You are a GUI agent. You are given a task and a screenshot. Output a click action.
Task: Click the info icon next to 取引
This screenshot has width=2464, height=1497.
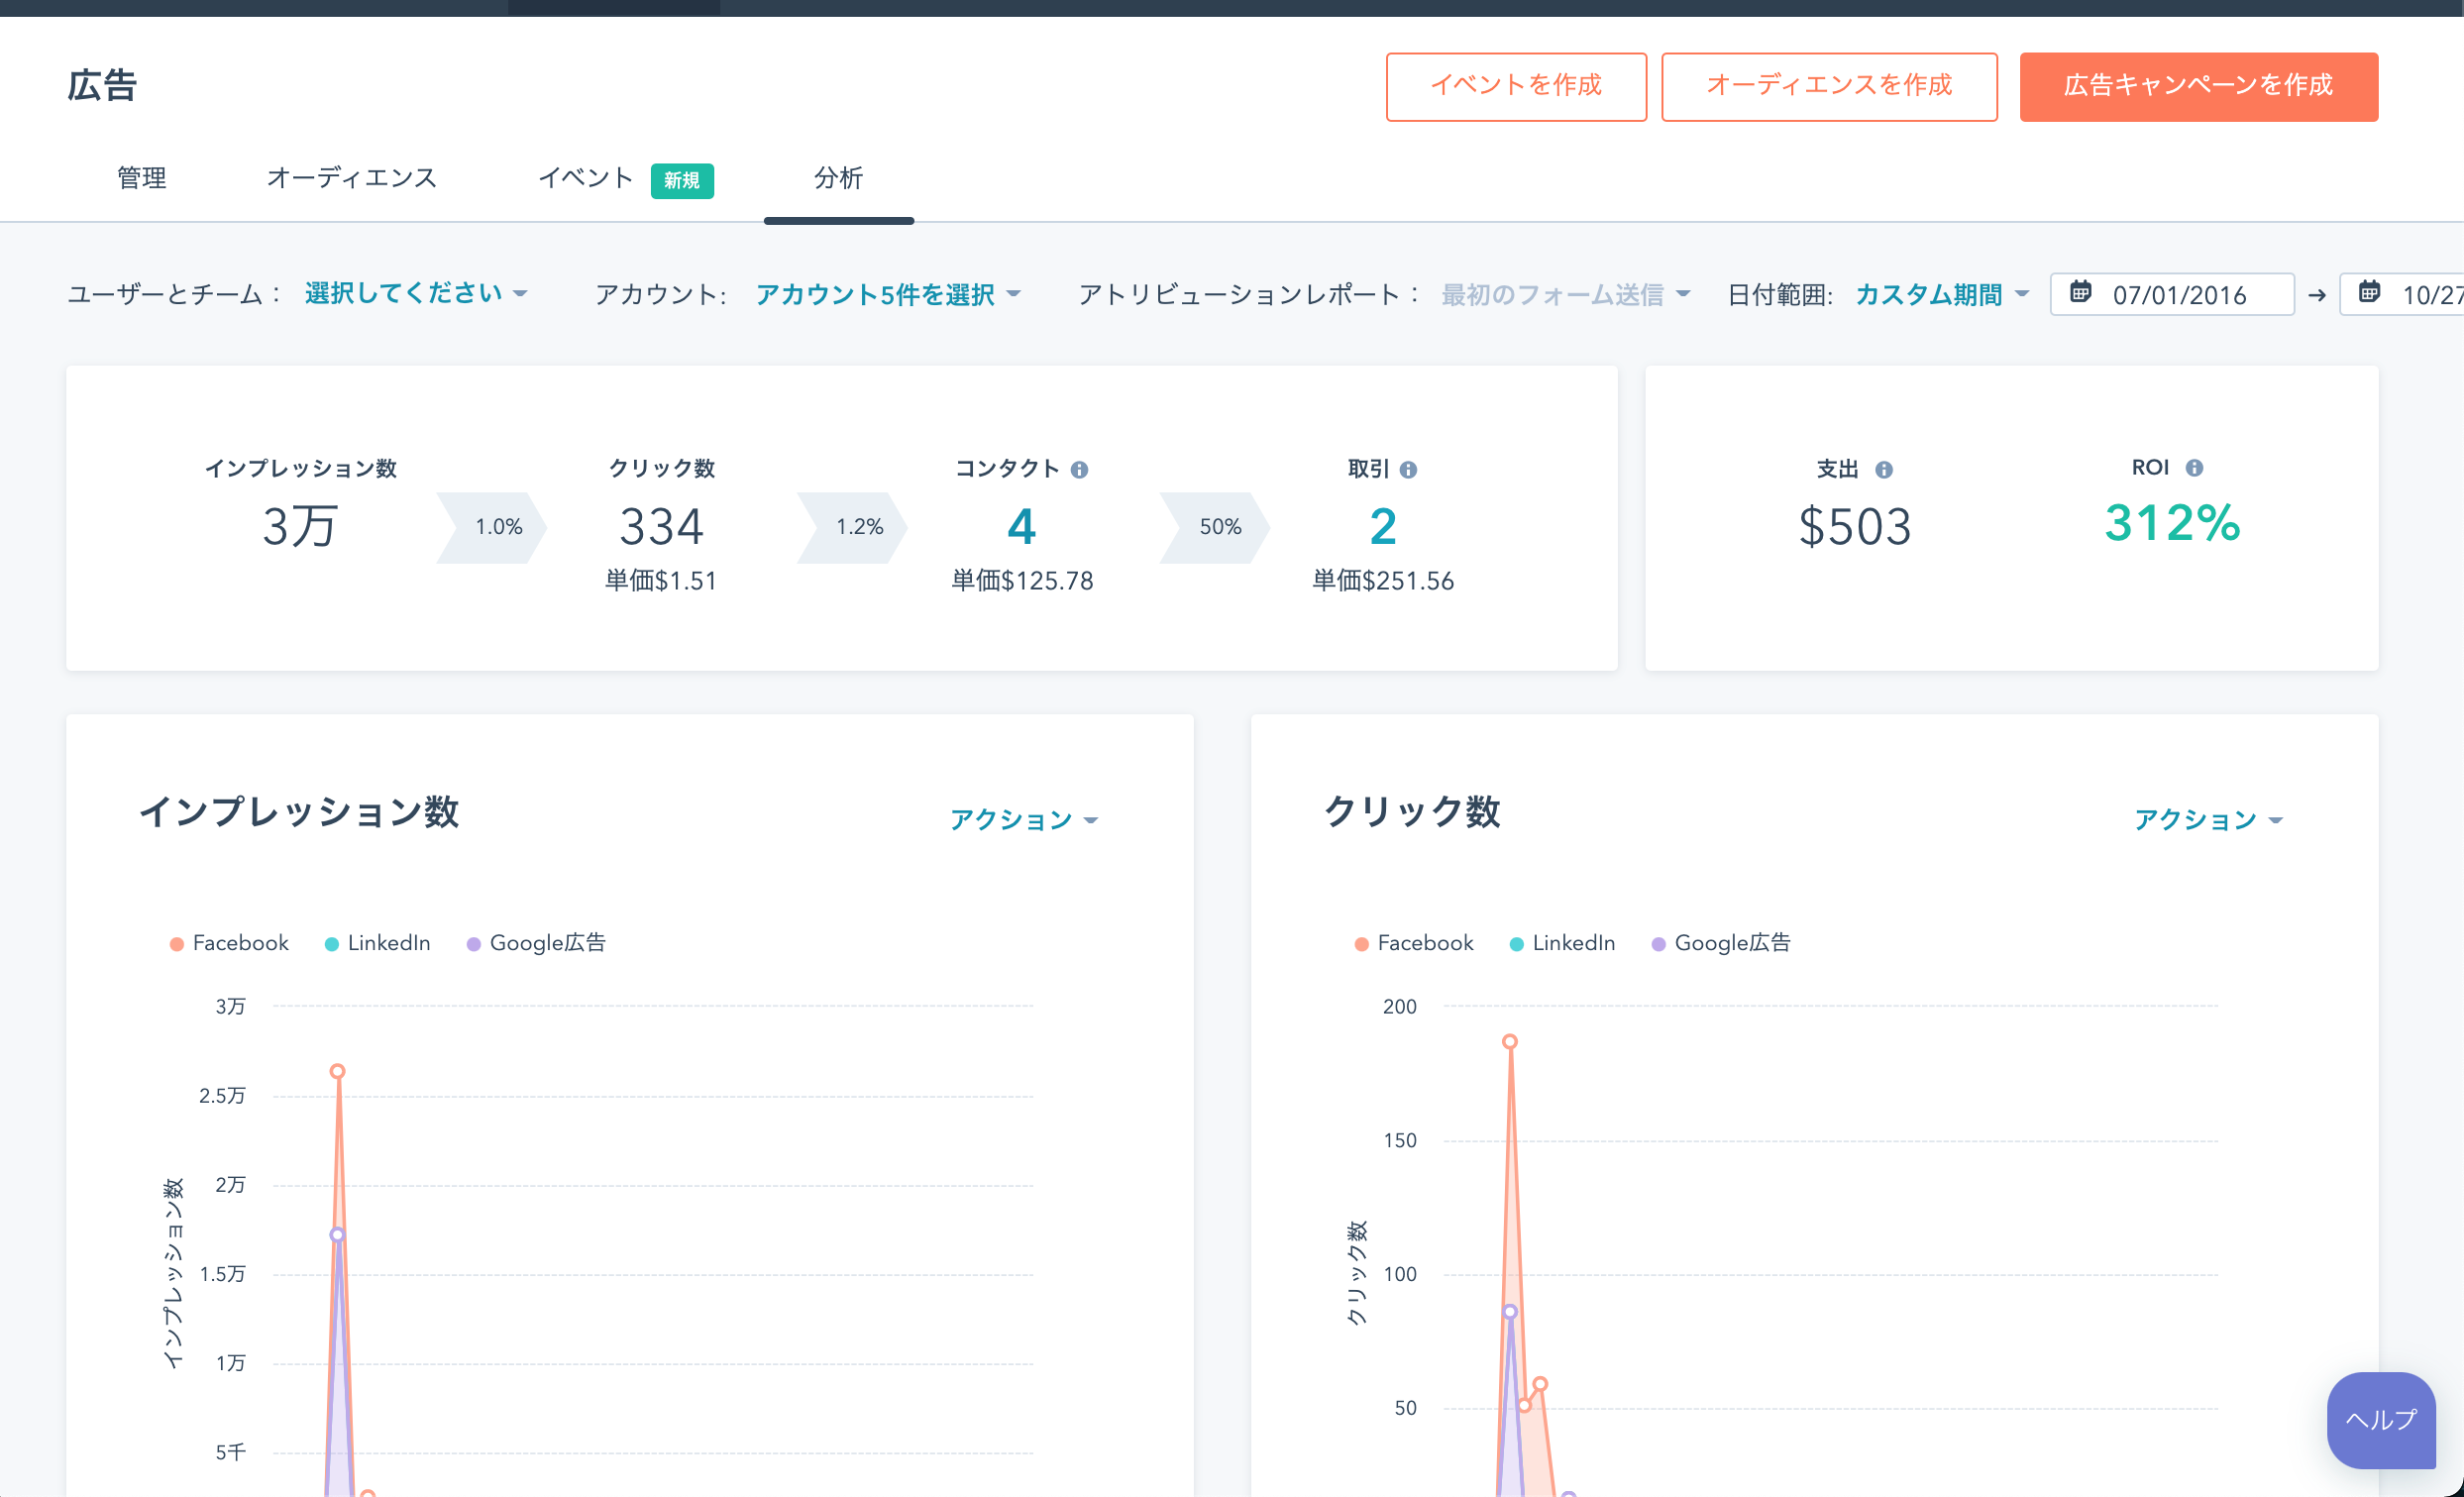(1408, 469)
